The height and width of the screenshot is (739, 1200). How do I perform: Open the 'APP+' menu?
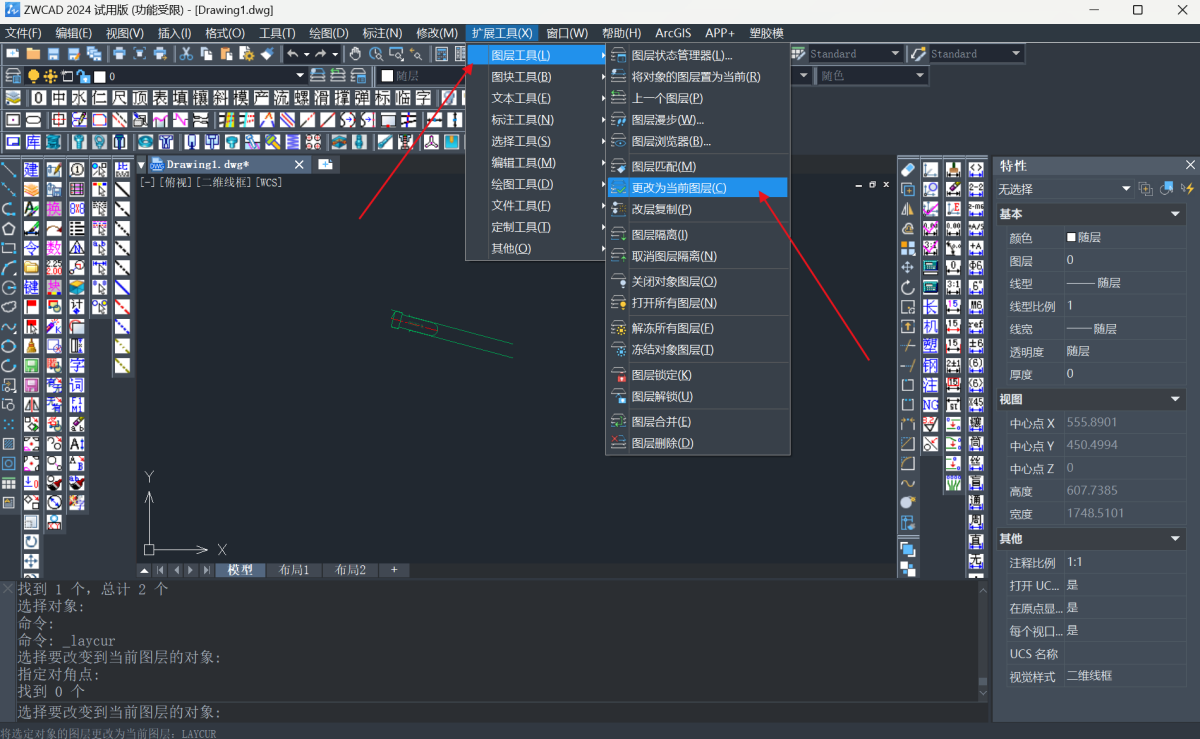(720, 33)
